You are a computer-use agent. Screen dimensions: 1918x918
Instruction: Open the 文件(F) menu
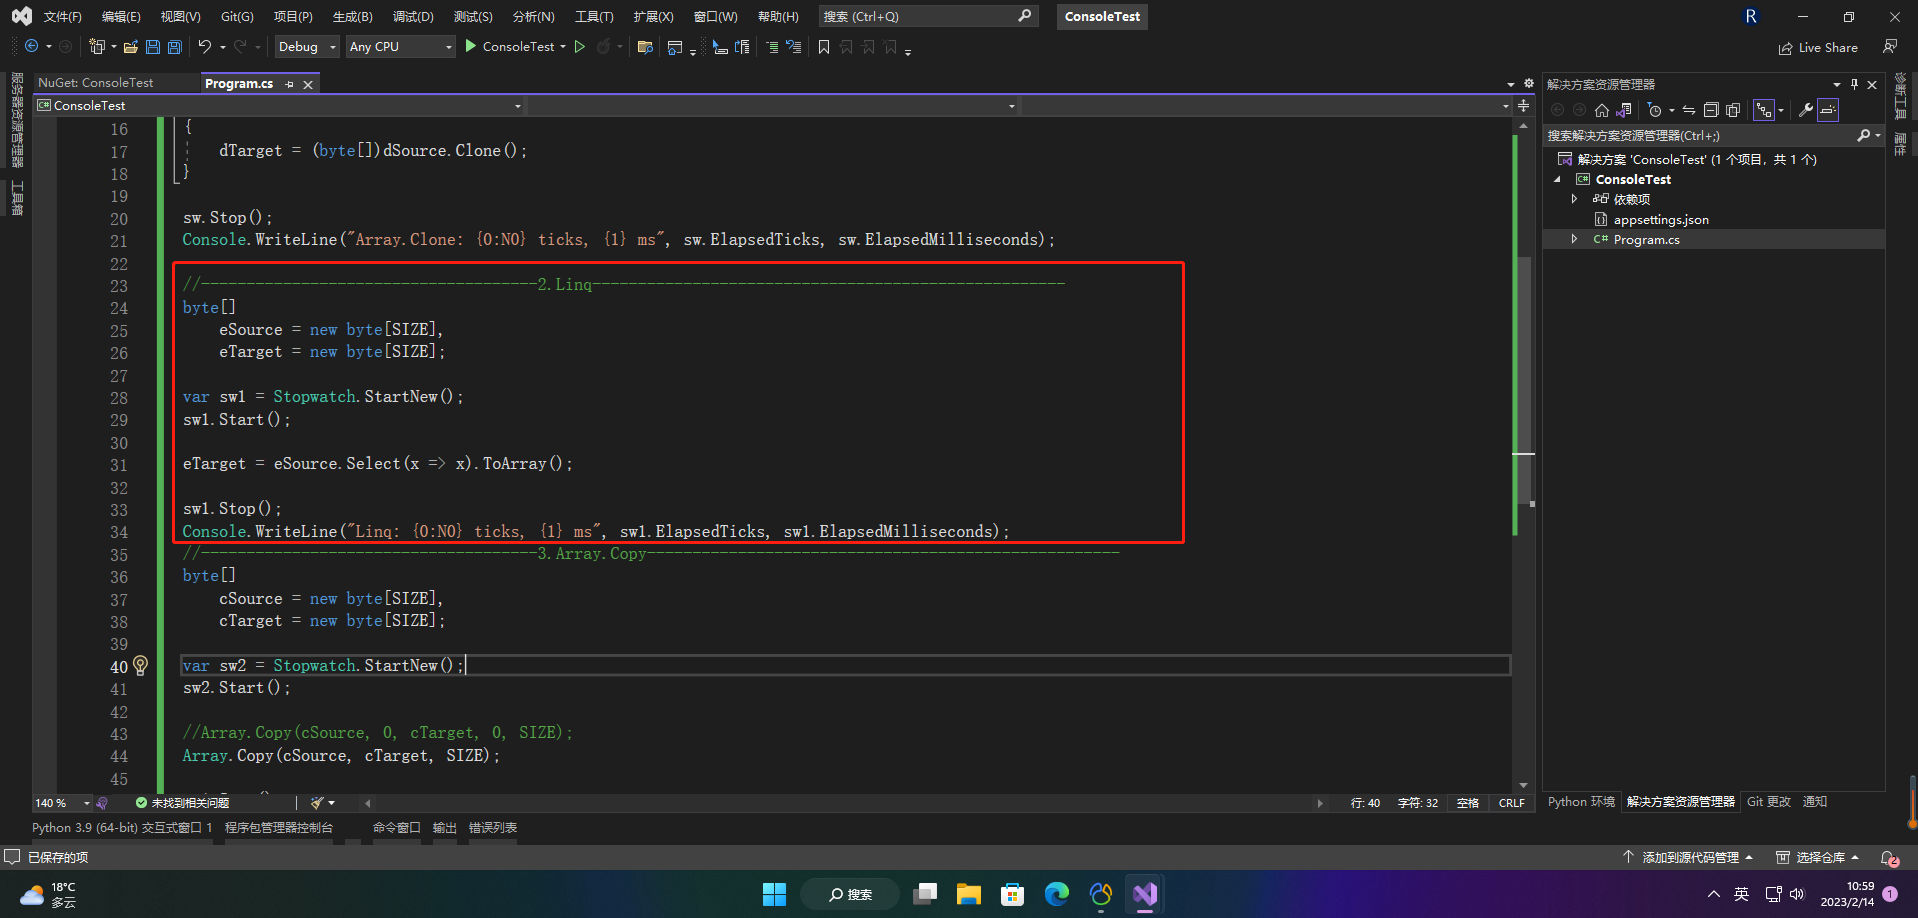tap(63, 16)
